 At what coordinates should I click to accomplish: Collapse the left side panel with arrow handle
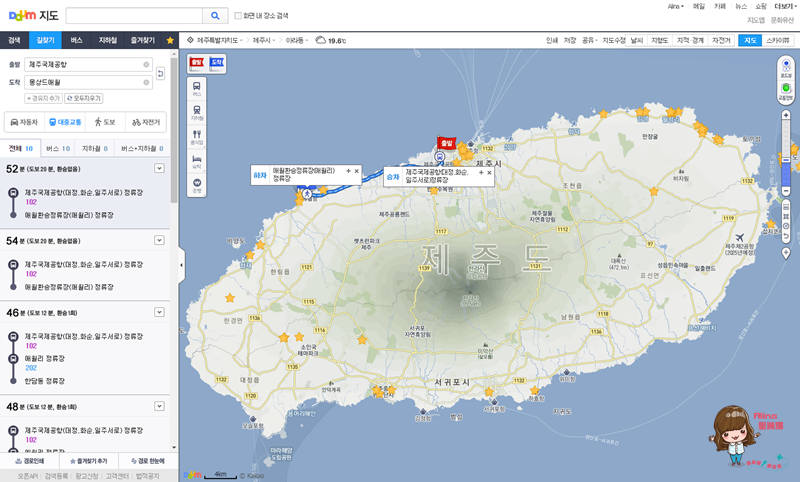pos(182,265)
